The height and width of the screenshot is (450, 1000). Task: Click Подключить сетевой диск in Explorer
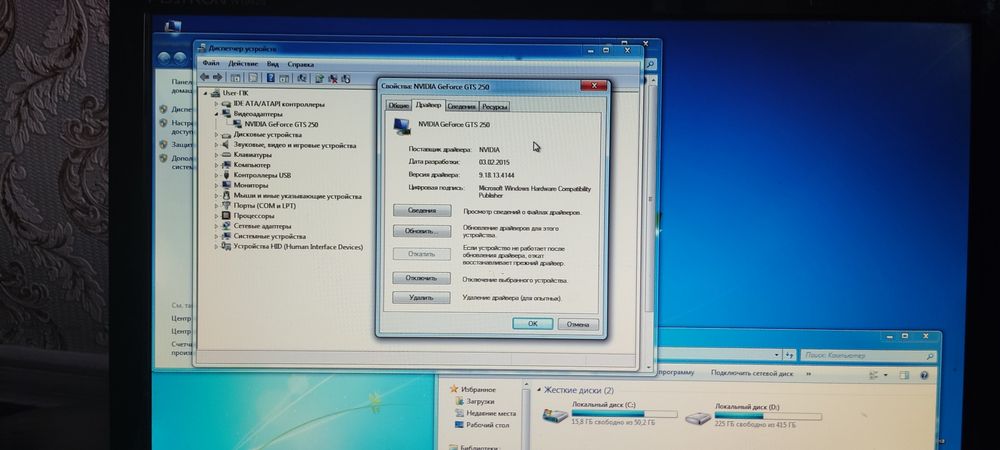(x=752, y=373)
